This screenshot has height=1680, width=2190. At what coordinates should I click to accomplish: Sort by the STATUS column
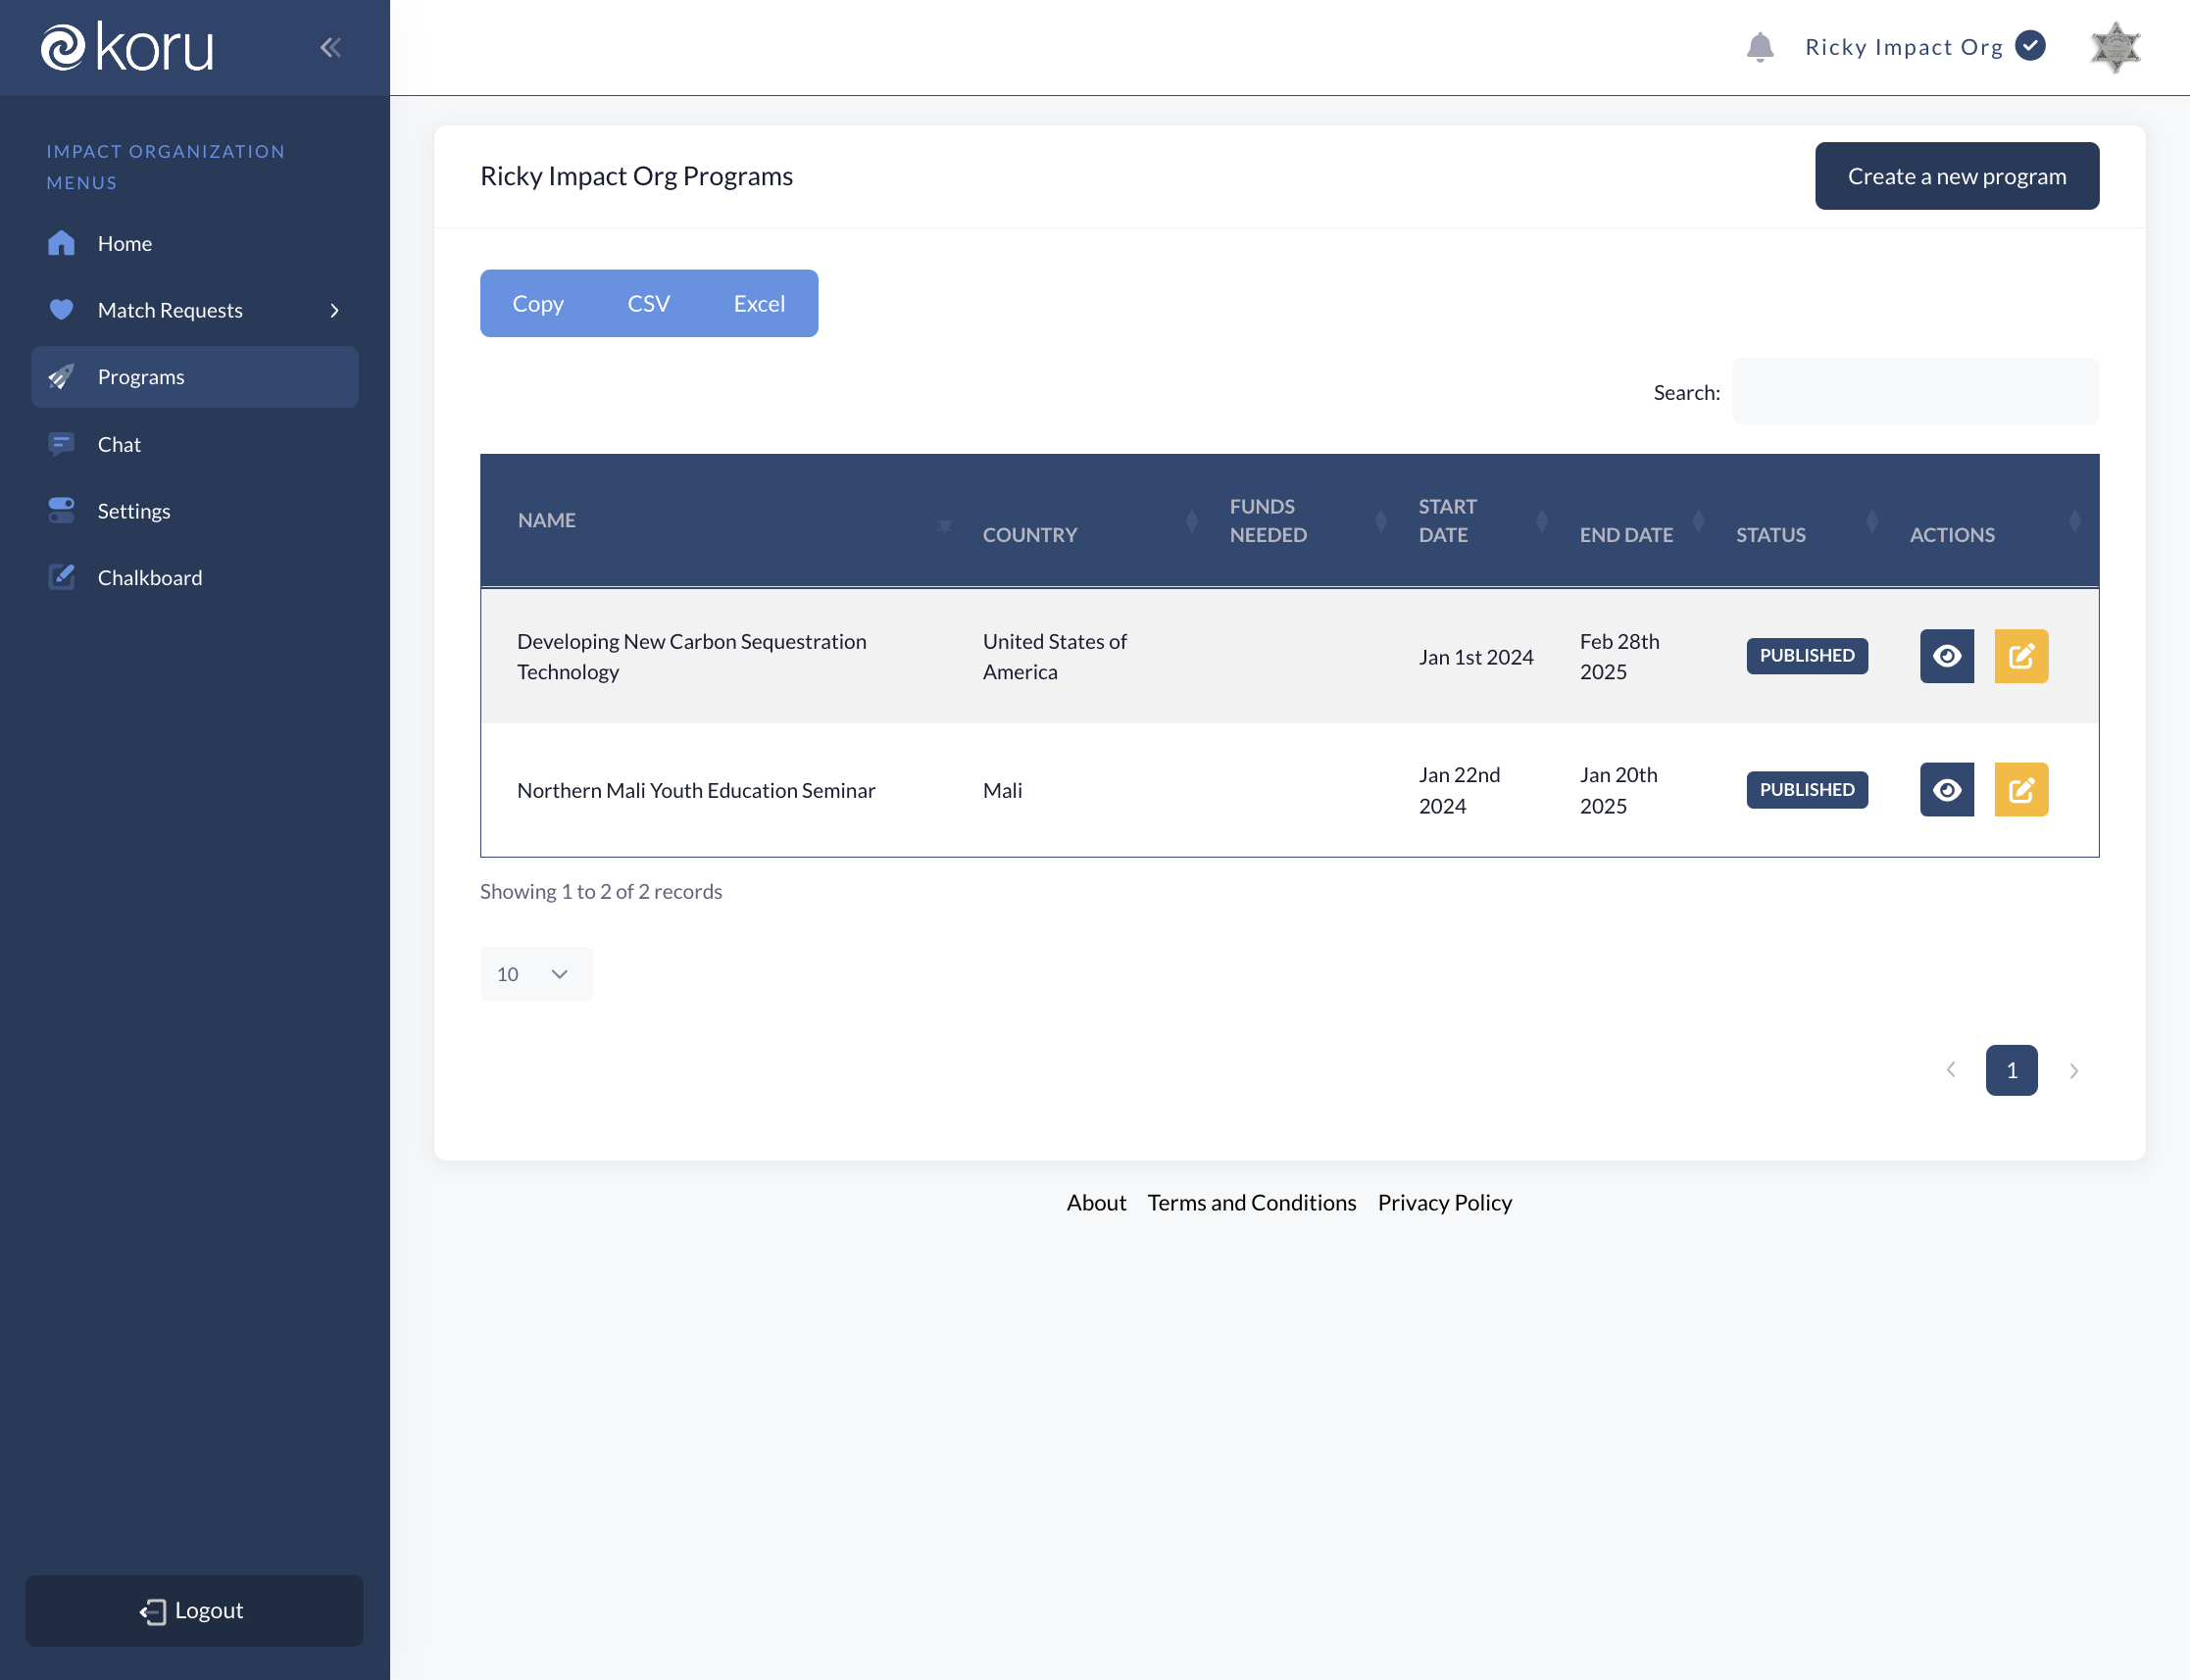coord(1804,520)
